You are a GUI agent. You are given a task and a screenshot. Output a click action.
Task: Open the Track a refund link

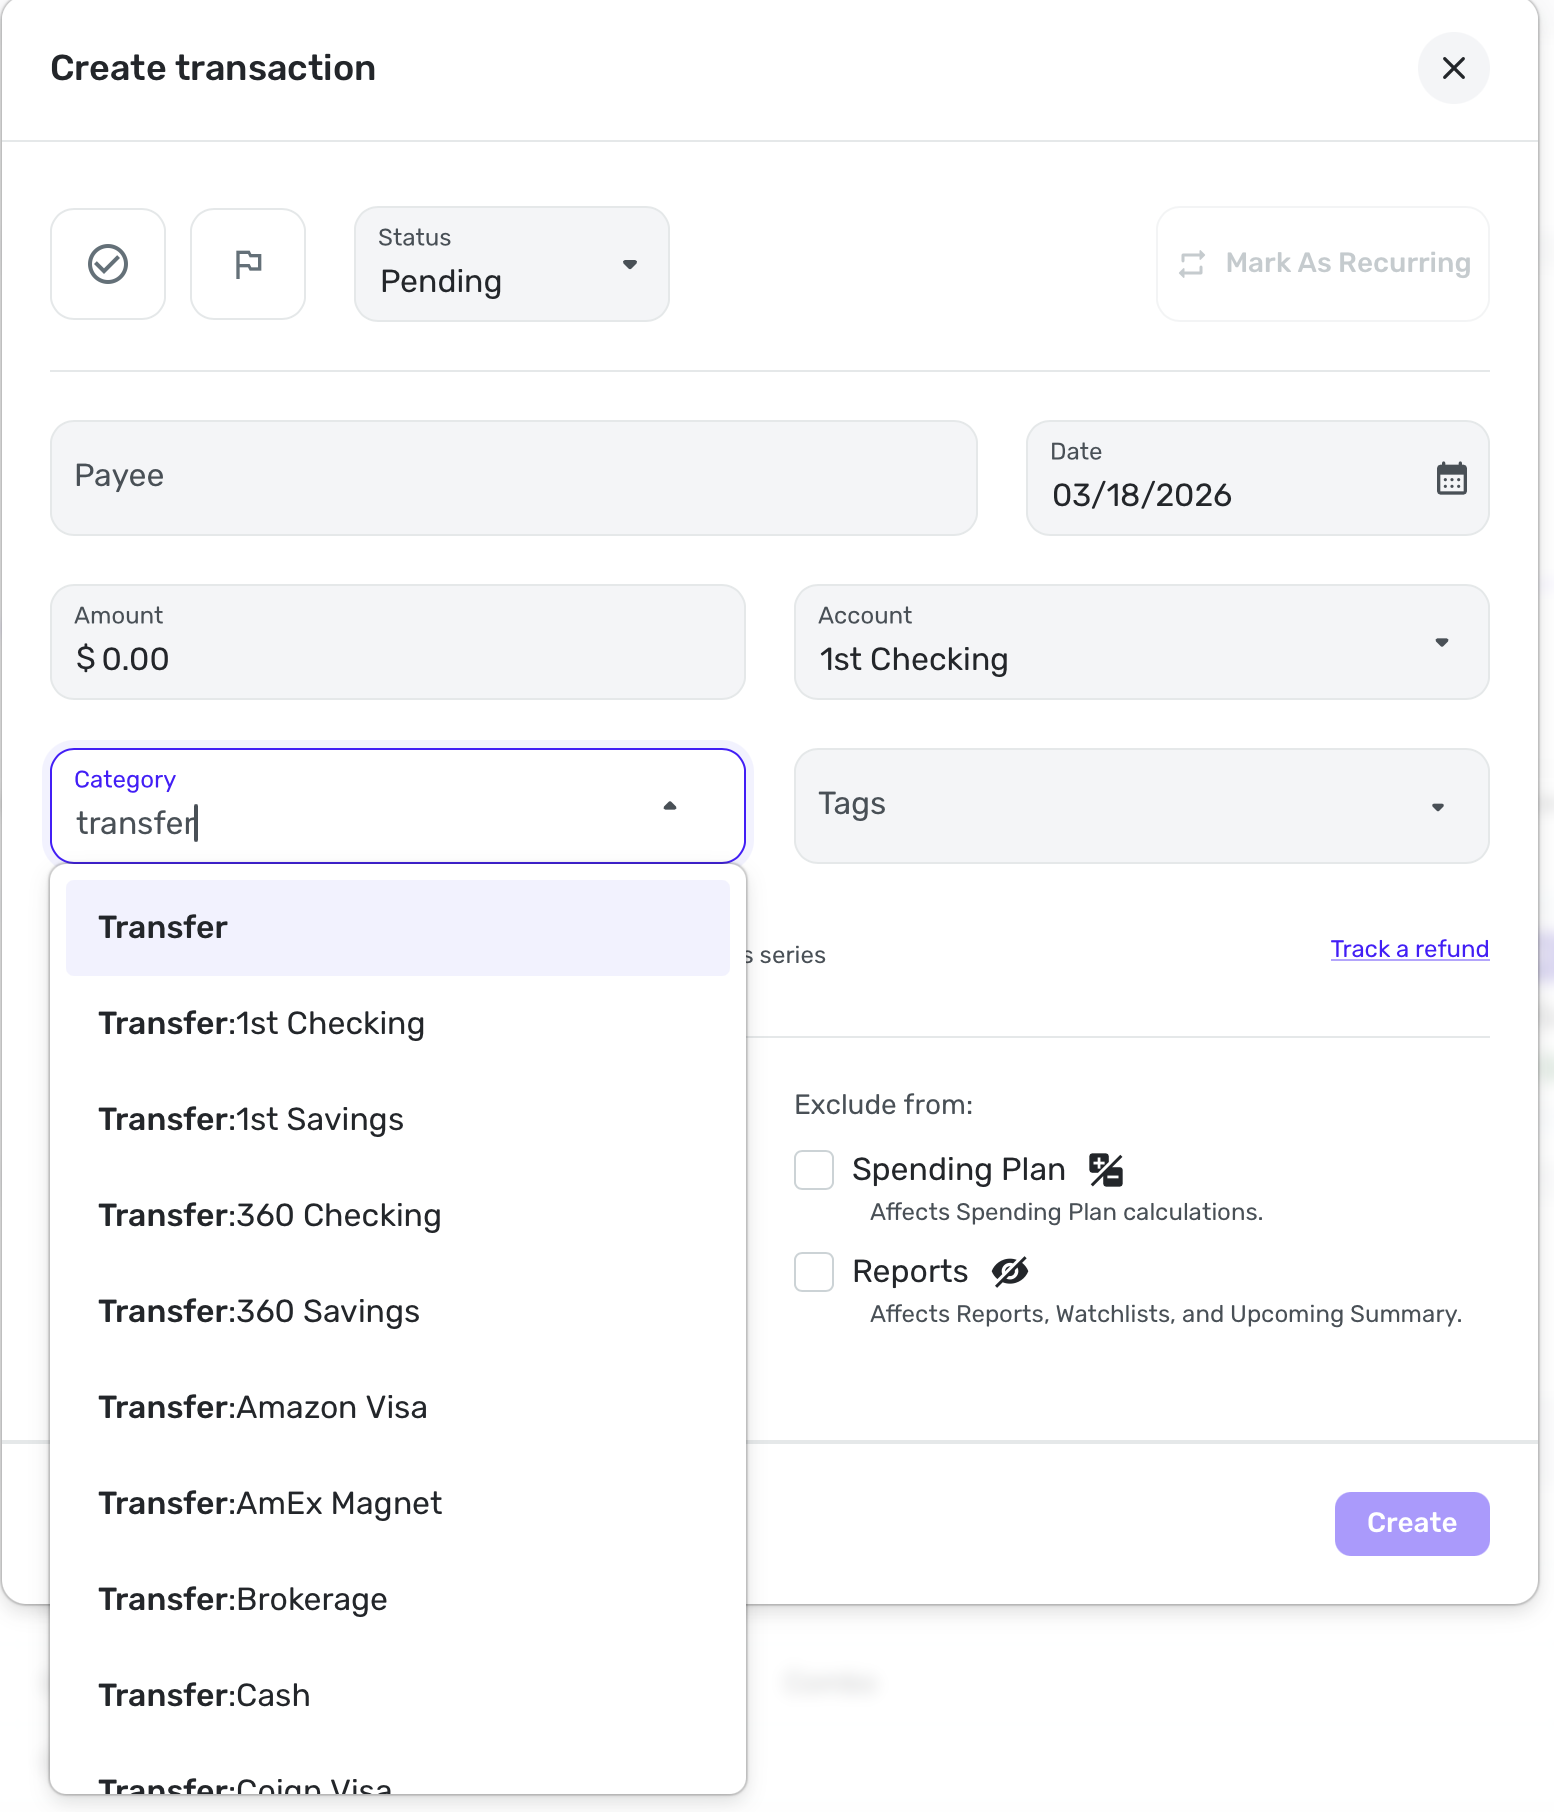click(x=1409, y=949)
